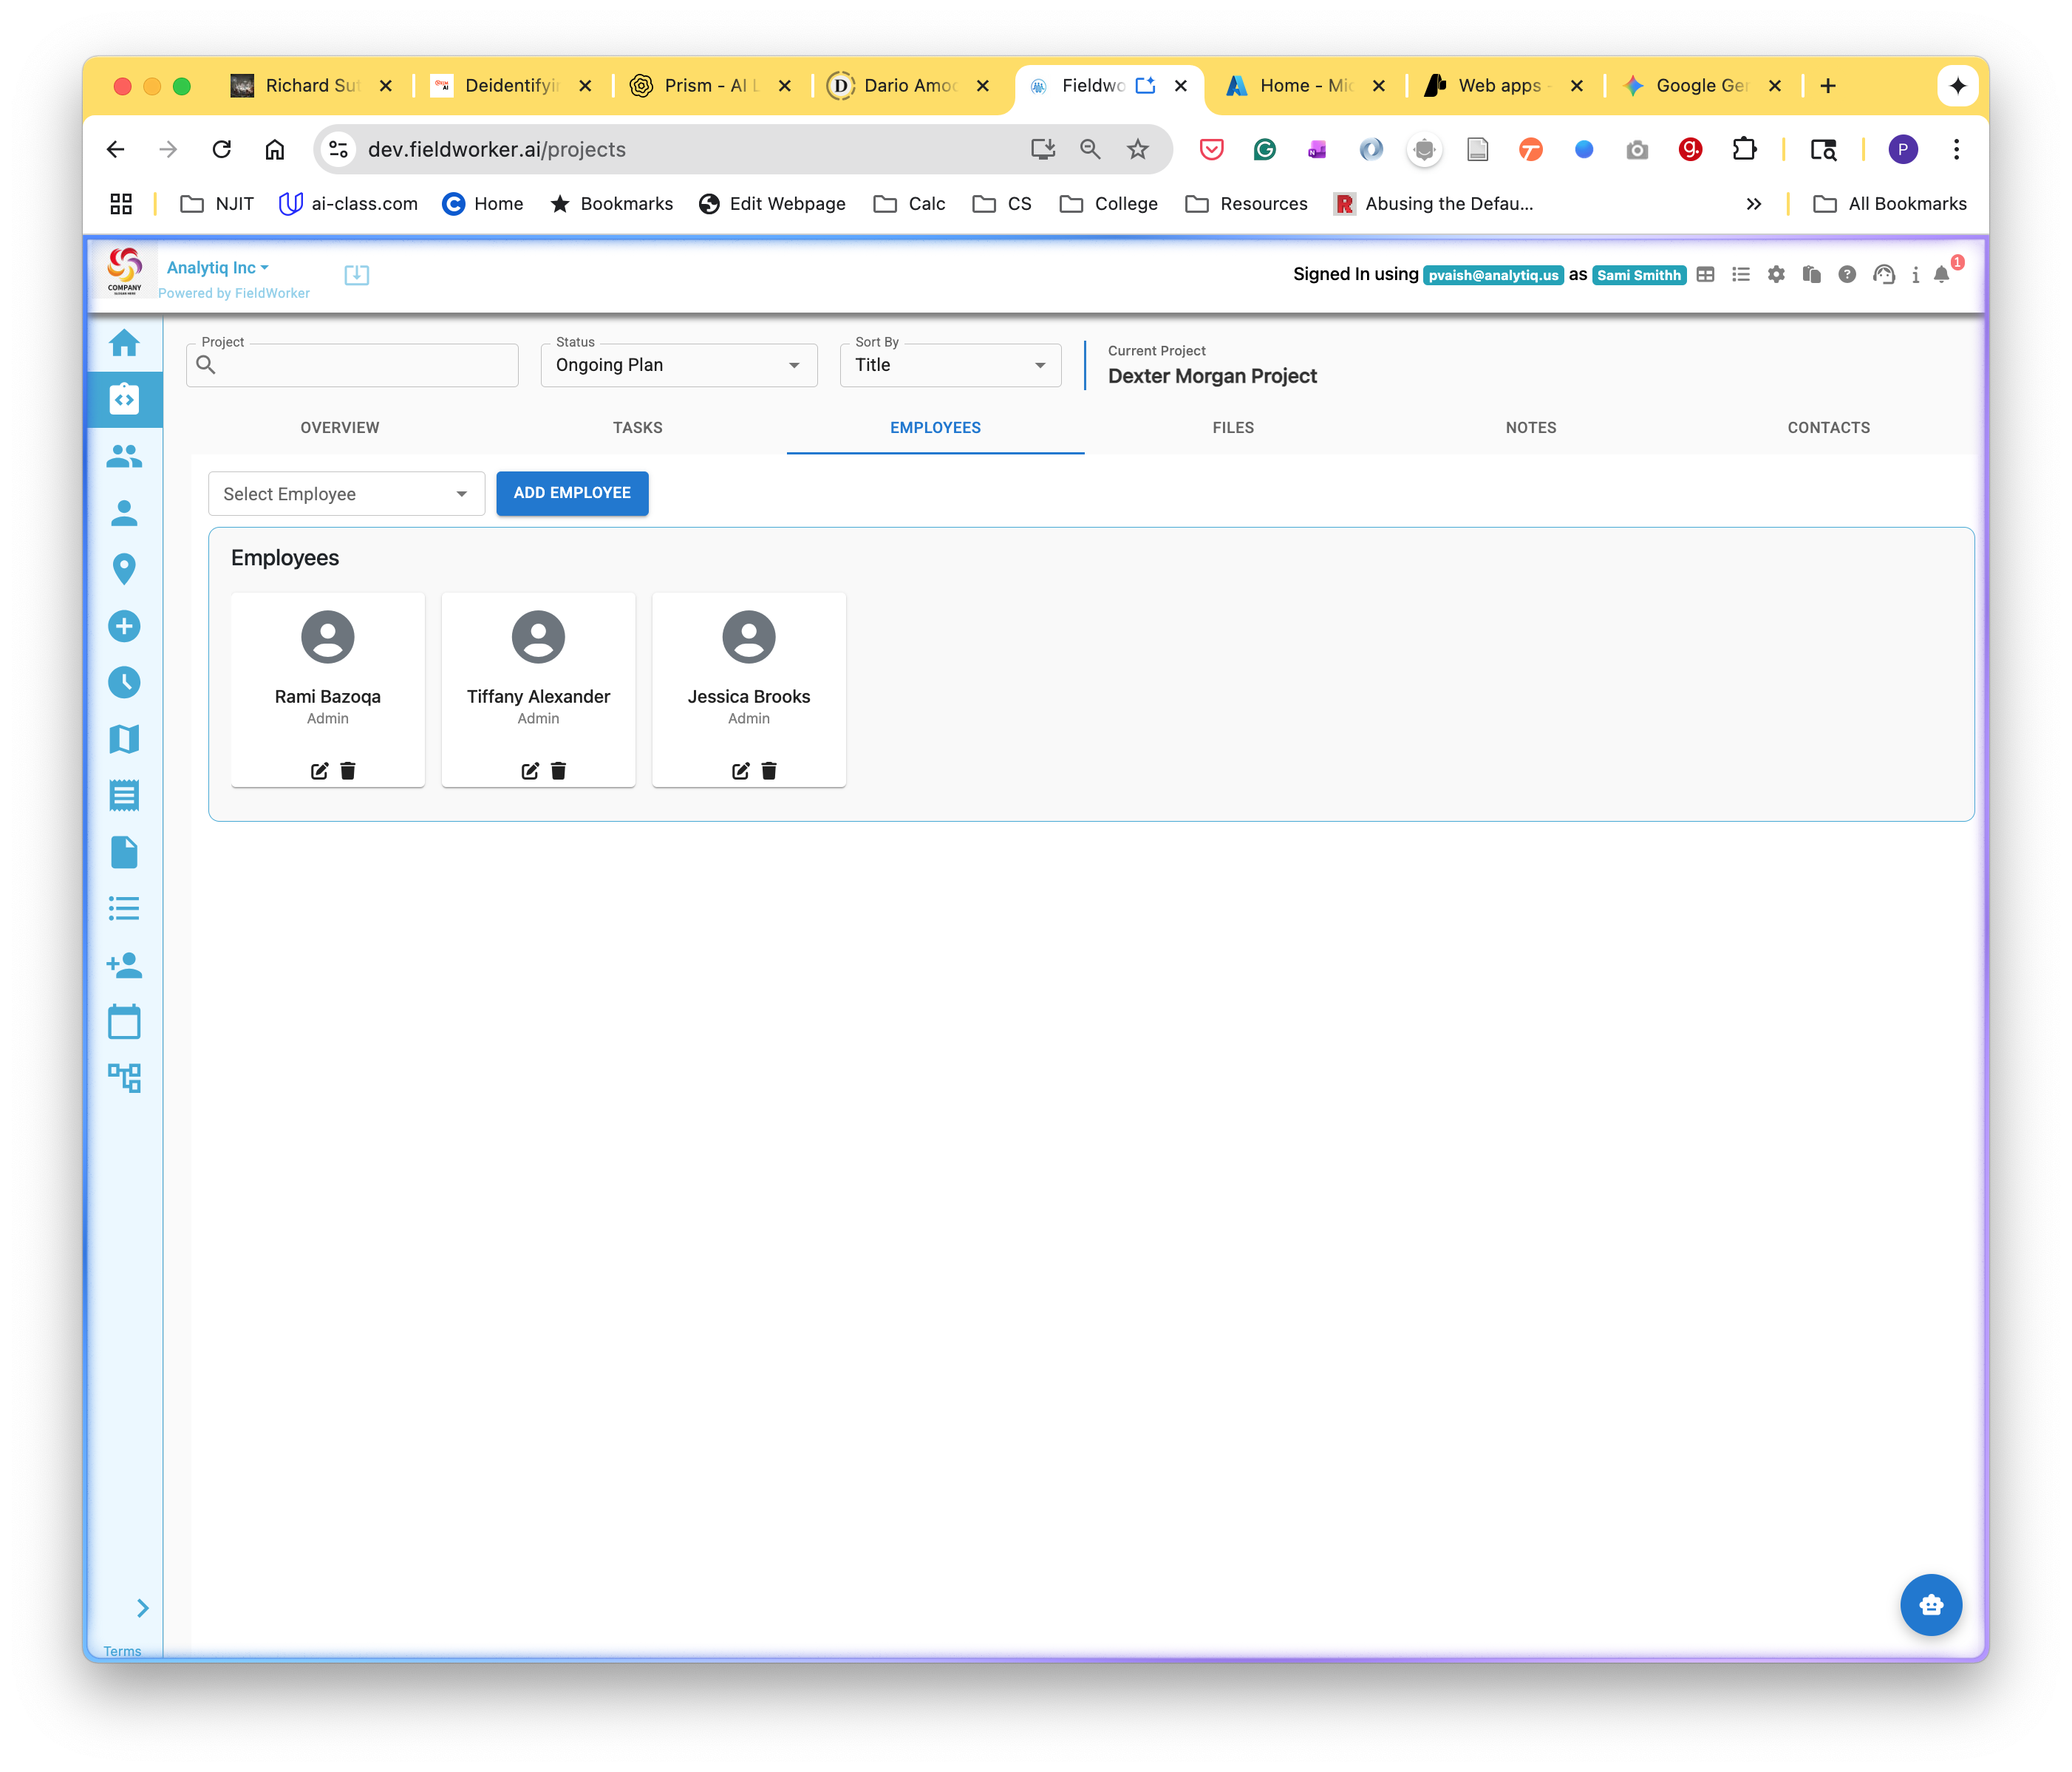Click the ADD EMPLOYEE button
Screen dimensions: 2072x1772
coord(572,493)
